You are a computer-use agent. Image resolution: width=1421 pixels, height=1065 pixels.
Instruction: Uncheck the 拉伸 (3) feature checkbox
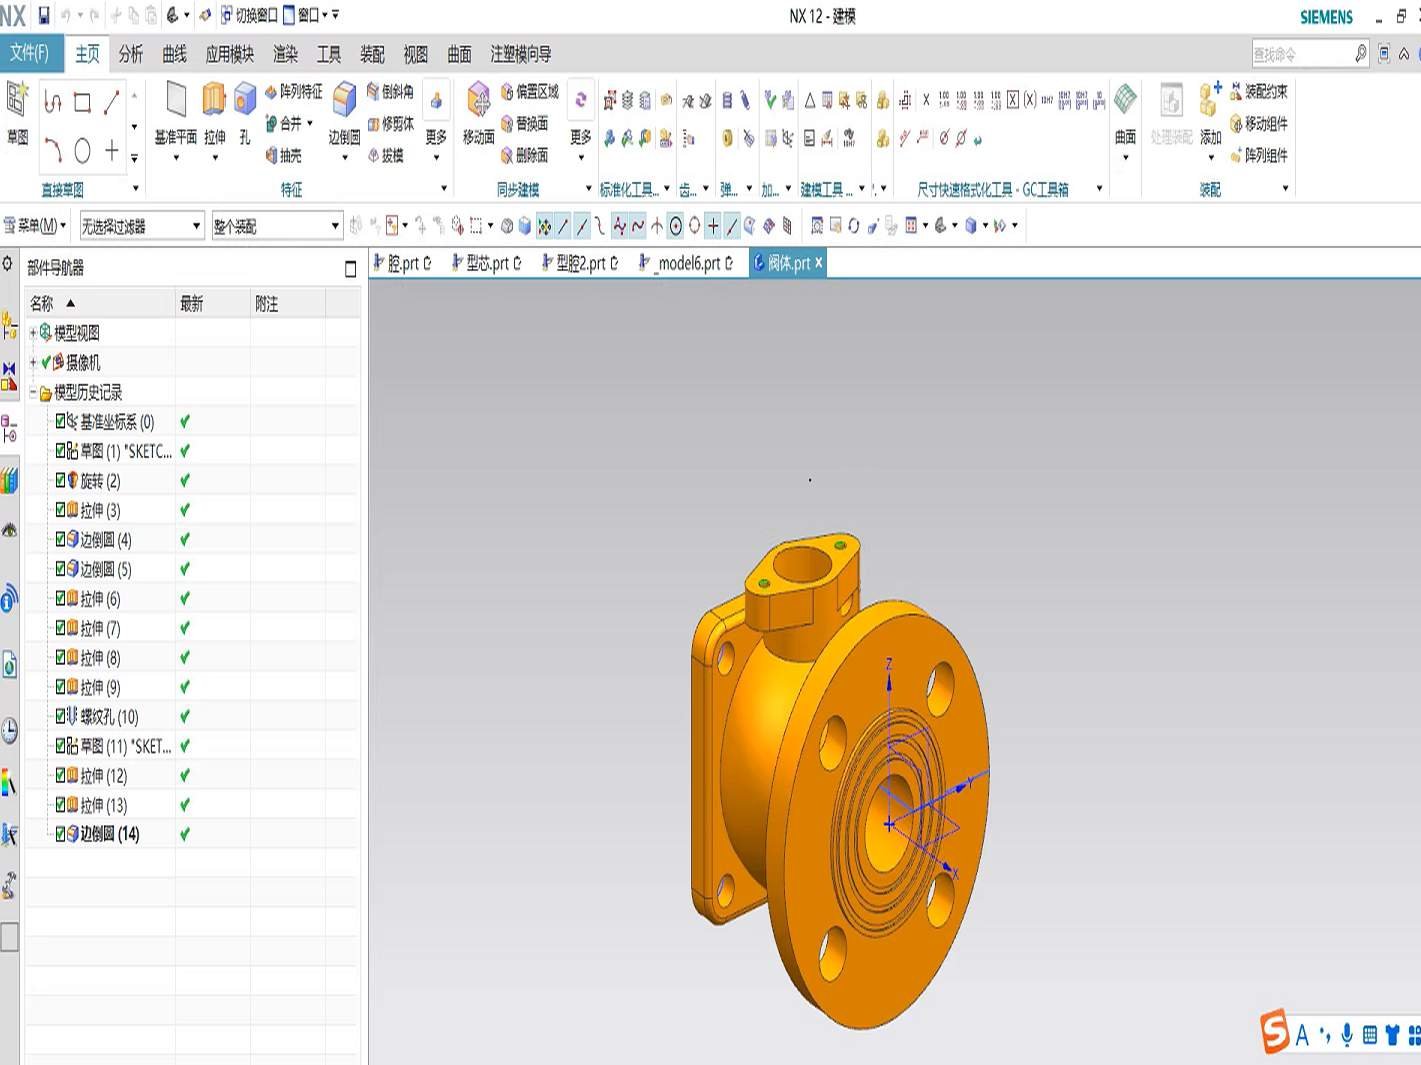(60, 510)
